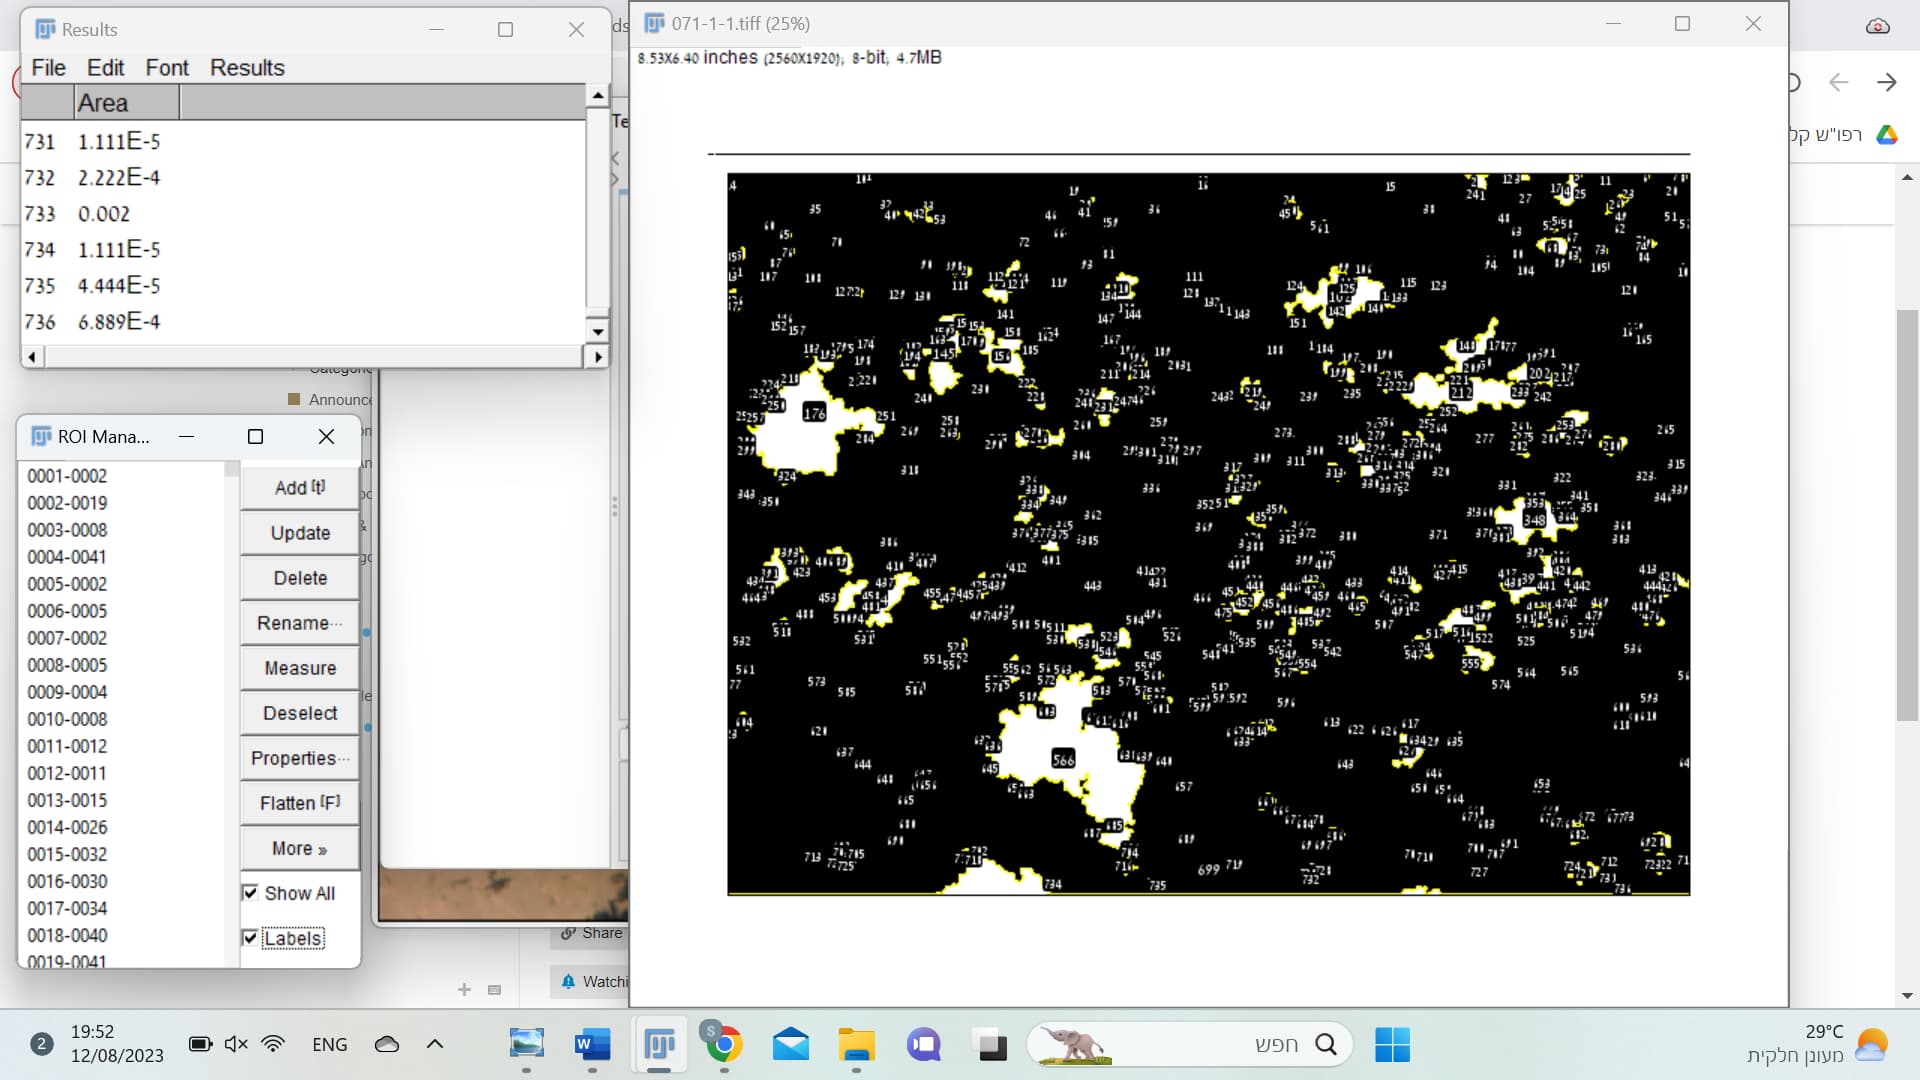Open the Windows Start menu

tap(1393, 1043)
